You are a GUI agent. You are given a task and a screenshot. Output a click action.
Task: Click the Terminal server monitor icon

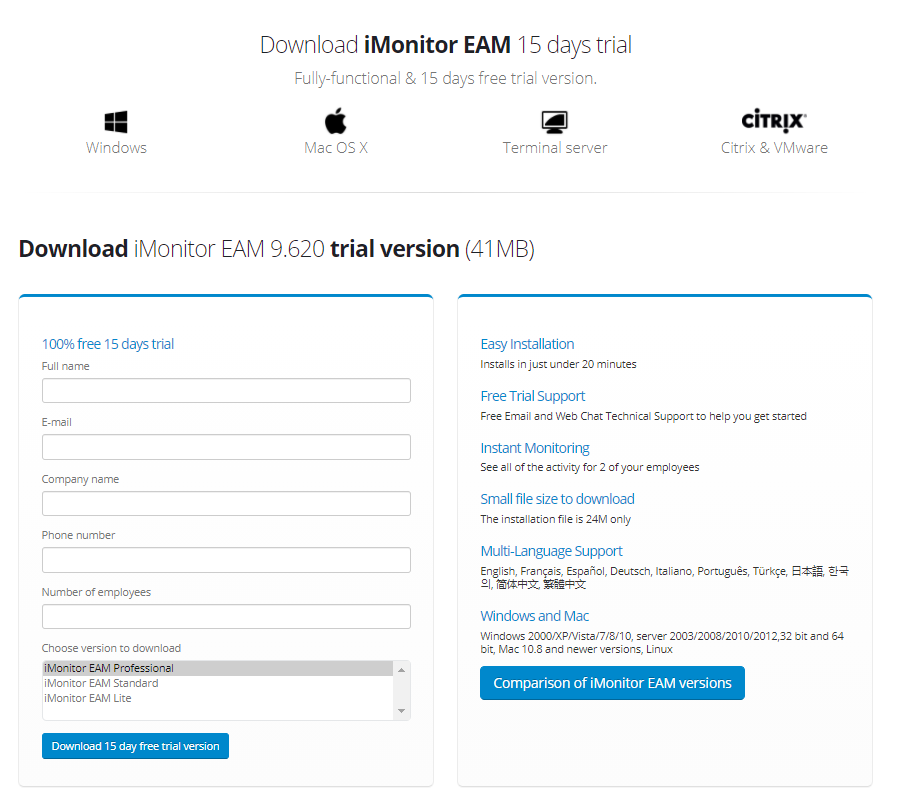point(554,122)
